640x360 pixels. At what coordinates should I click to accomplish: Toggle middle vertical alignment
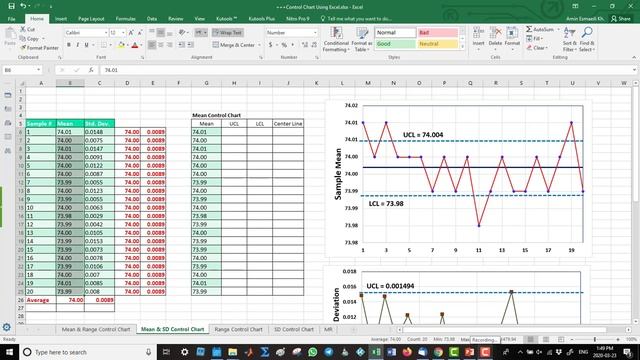(x=161, y=33)
